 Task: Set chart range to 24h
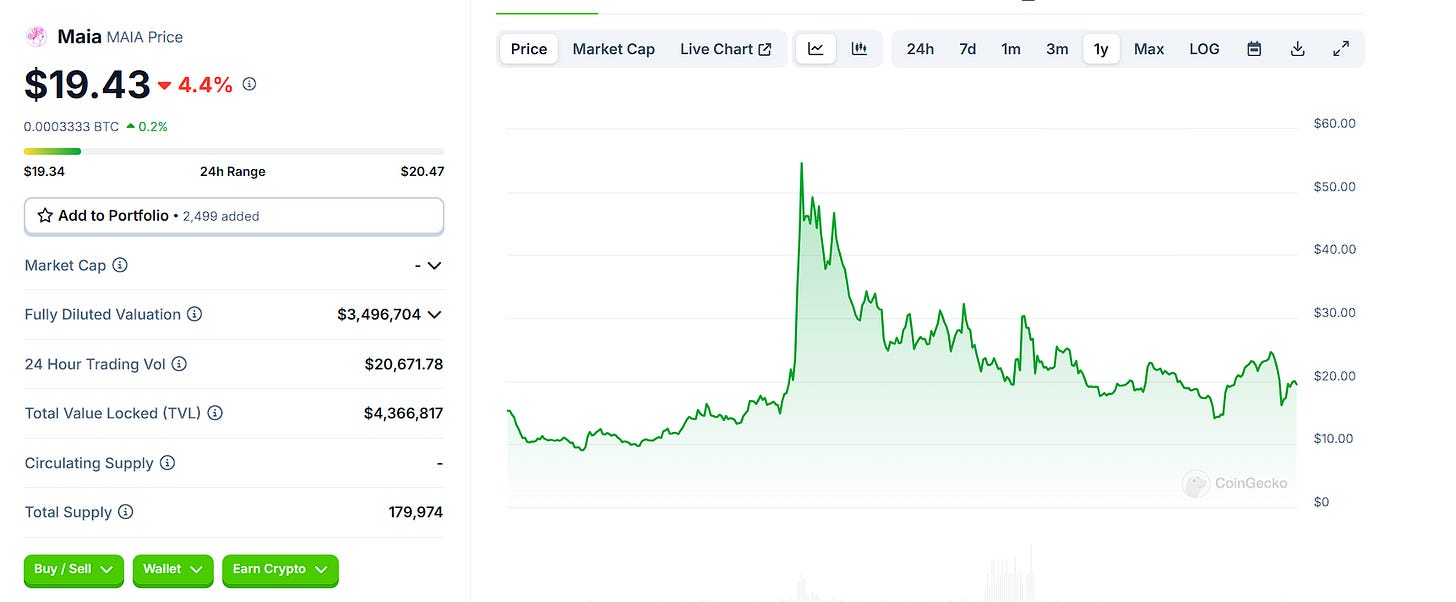click(x=920, y=48)
